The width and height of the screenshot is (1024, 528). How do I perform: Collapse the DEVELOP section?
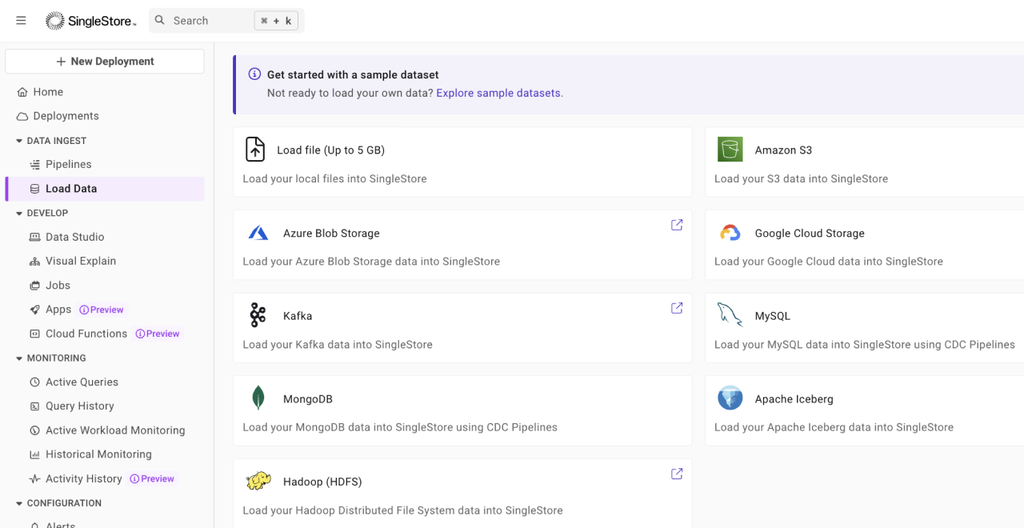[42, 213]
